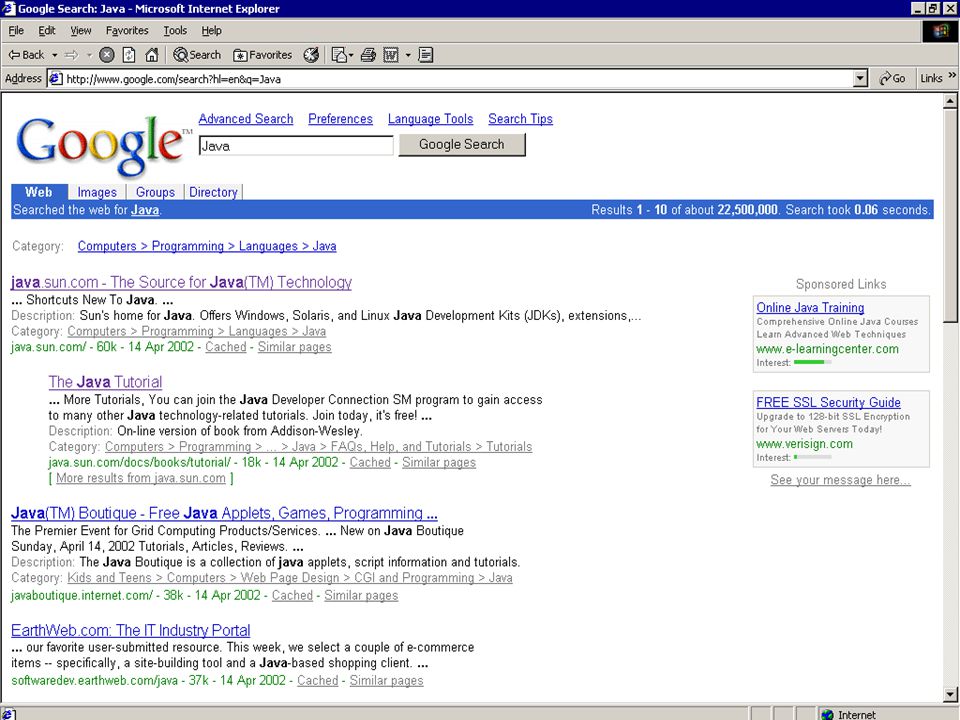This screenshot has height=720, width=960.
Task: Click the Discuss icon in the toolbar
Action: 426,55
